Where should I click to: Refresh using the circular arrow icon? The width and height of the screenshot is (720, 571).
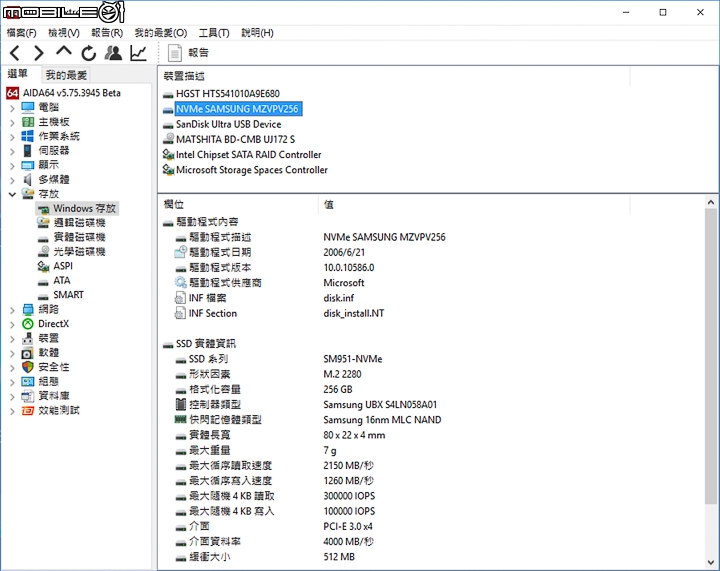89,53
